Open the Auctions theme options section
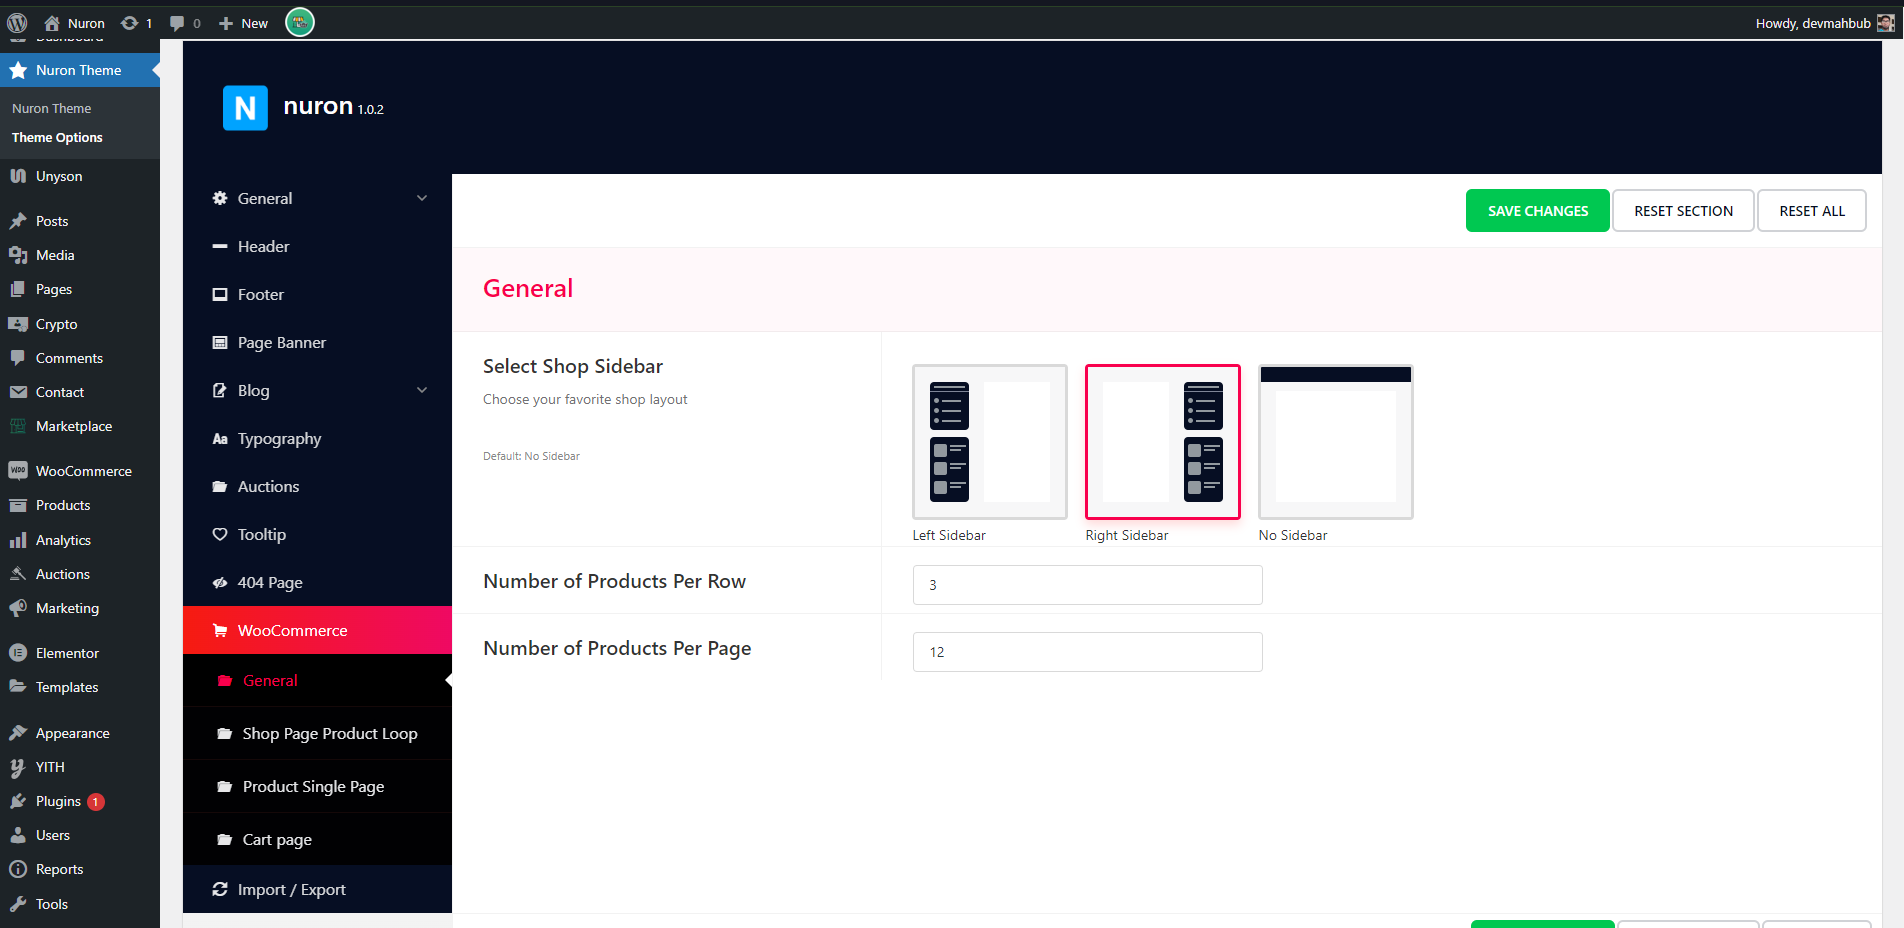 tap(317, 486)
